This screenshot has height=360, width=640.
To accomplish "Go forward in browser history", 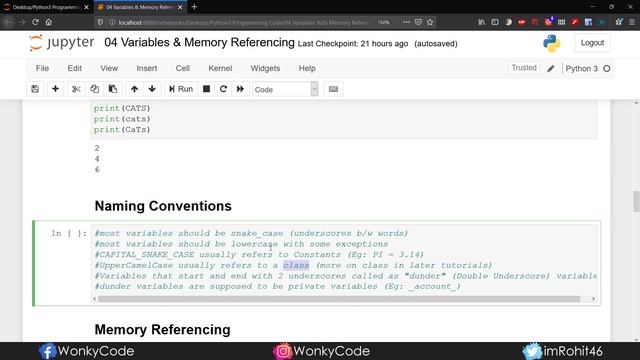I will (x=22, y=22).
